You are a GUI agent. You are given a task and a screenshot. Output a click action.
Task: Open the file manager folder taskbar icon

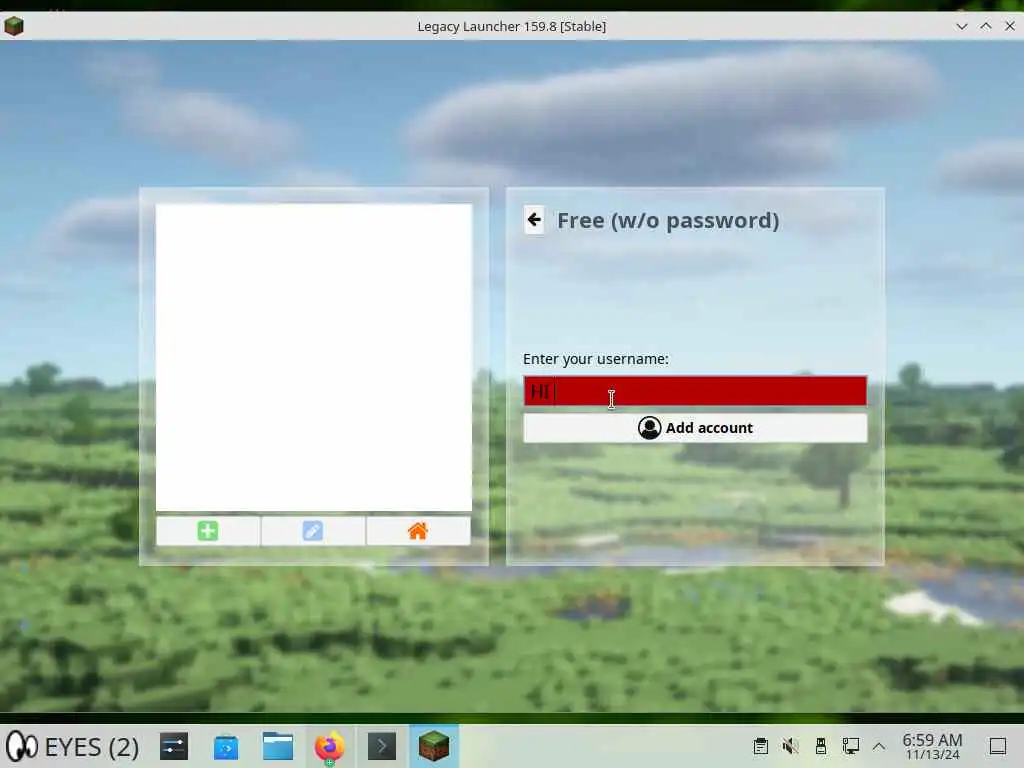(278, 746)
